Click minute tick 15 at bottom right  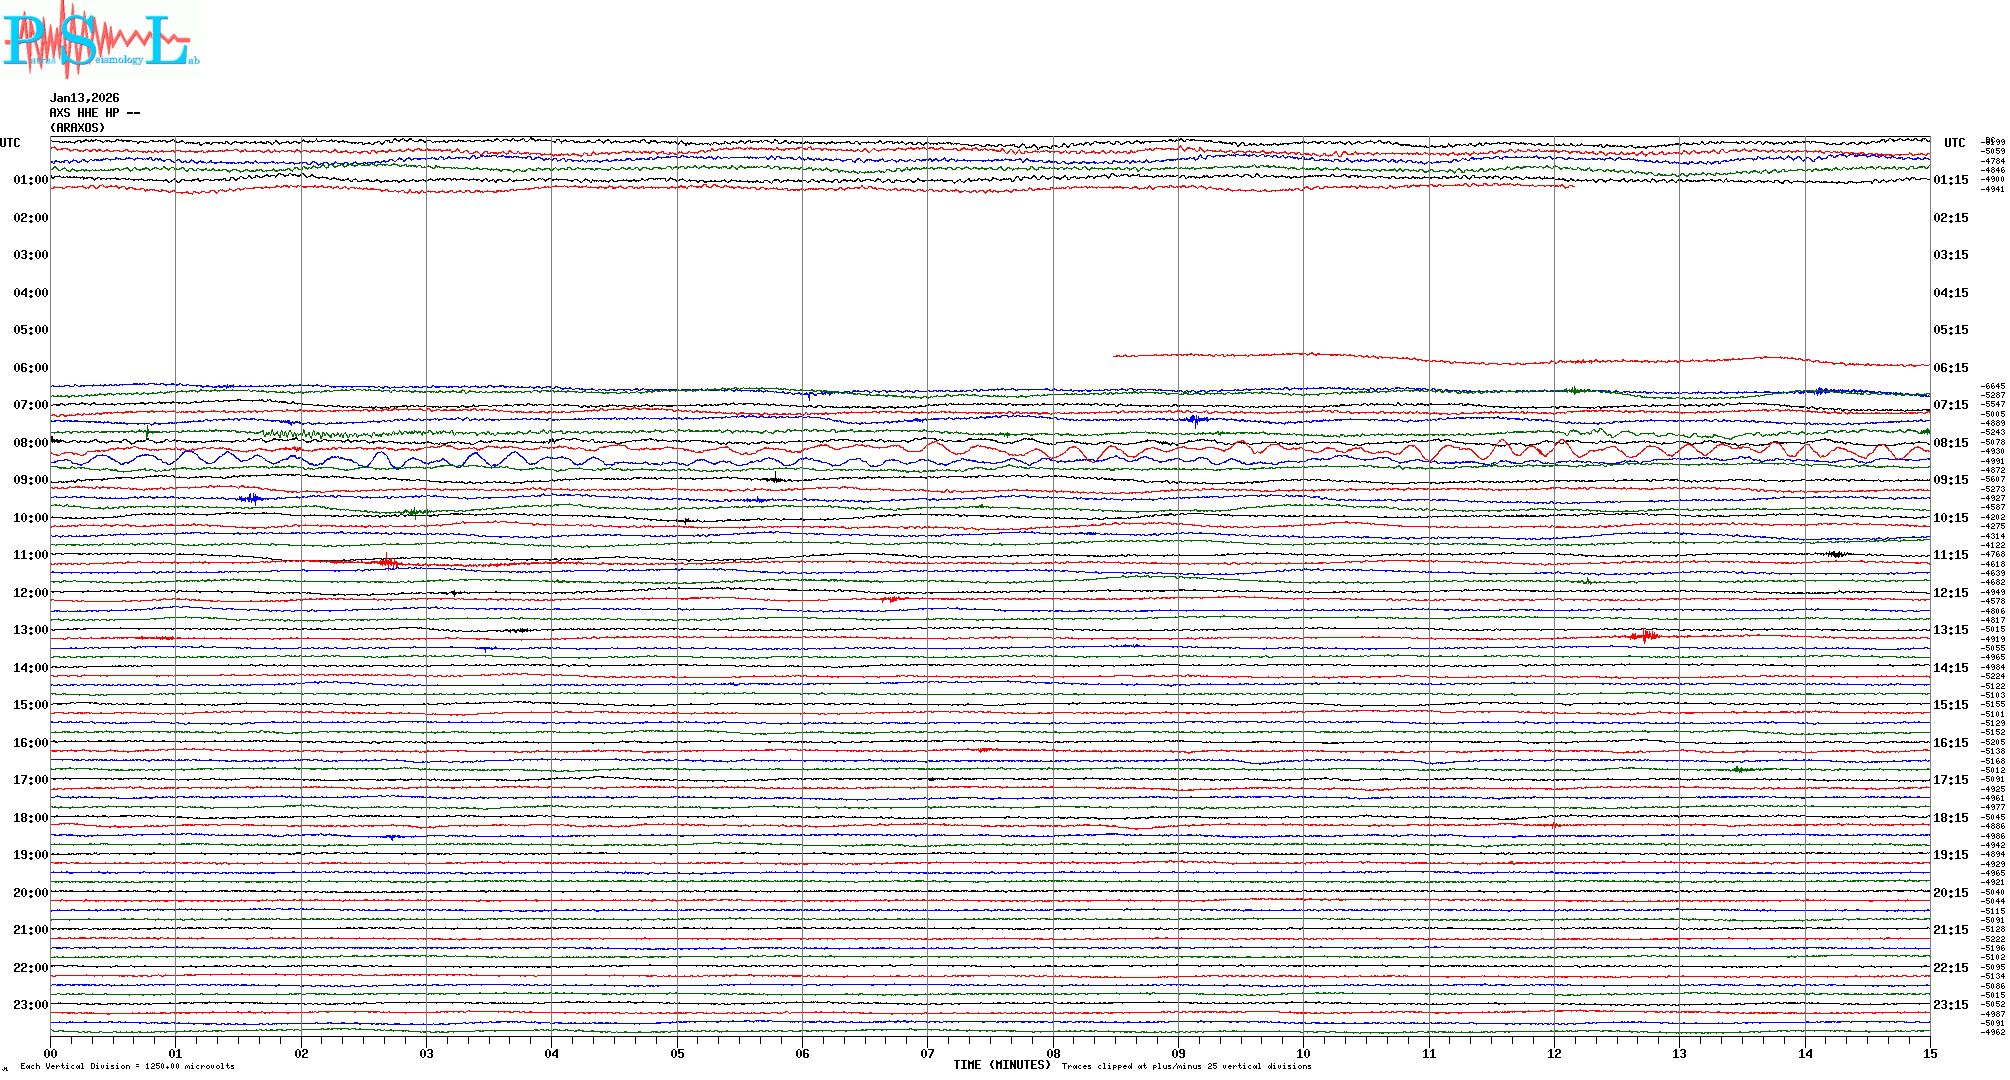click(1929, 1054)
